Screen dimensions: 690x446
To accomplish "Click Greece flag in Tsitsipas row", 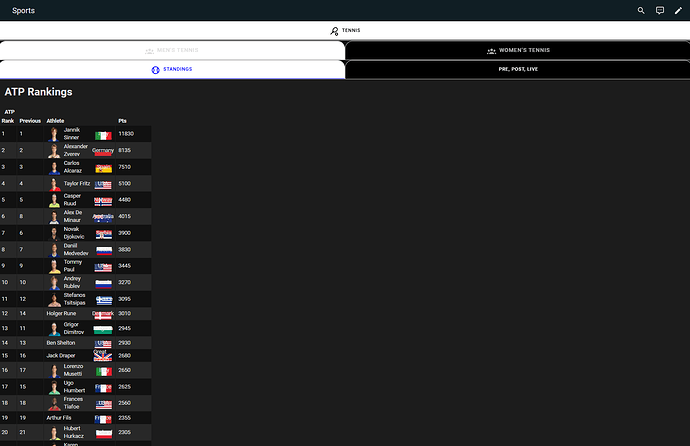I will click(104, 300).
